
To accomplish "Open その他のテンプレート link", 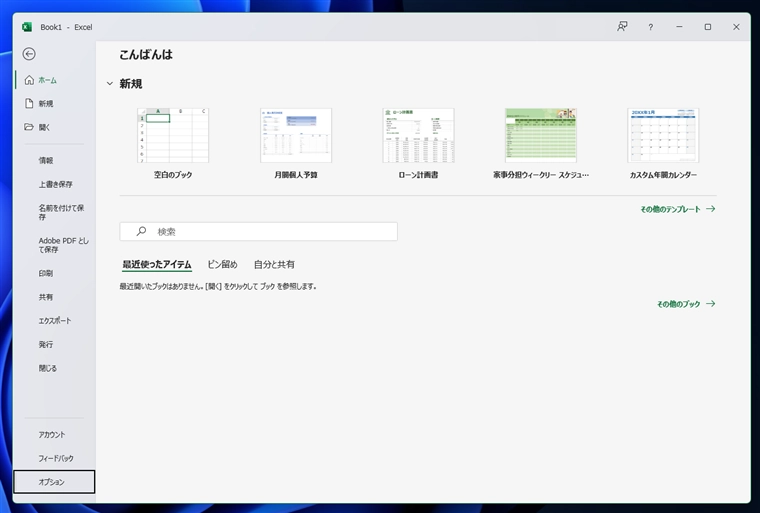I will coord(678,209).
